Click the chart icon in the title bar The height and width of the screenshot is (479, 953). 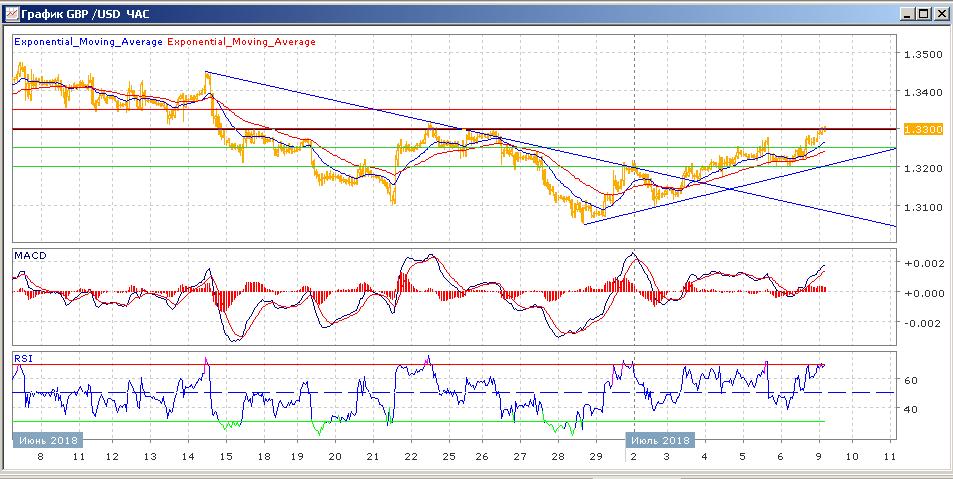(11, 14)
